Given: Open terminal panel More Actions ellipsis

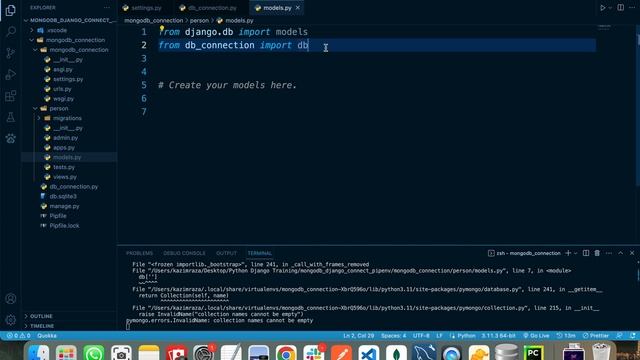Looking at the screenshot, I should click(x=609, y=253).
